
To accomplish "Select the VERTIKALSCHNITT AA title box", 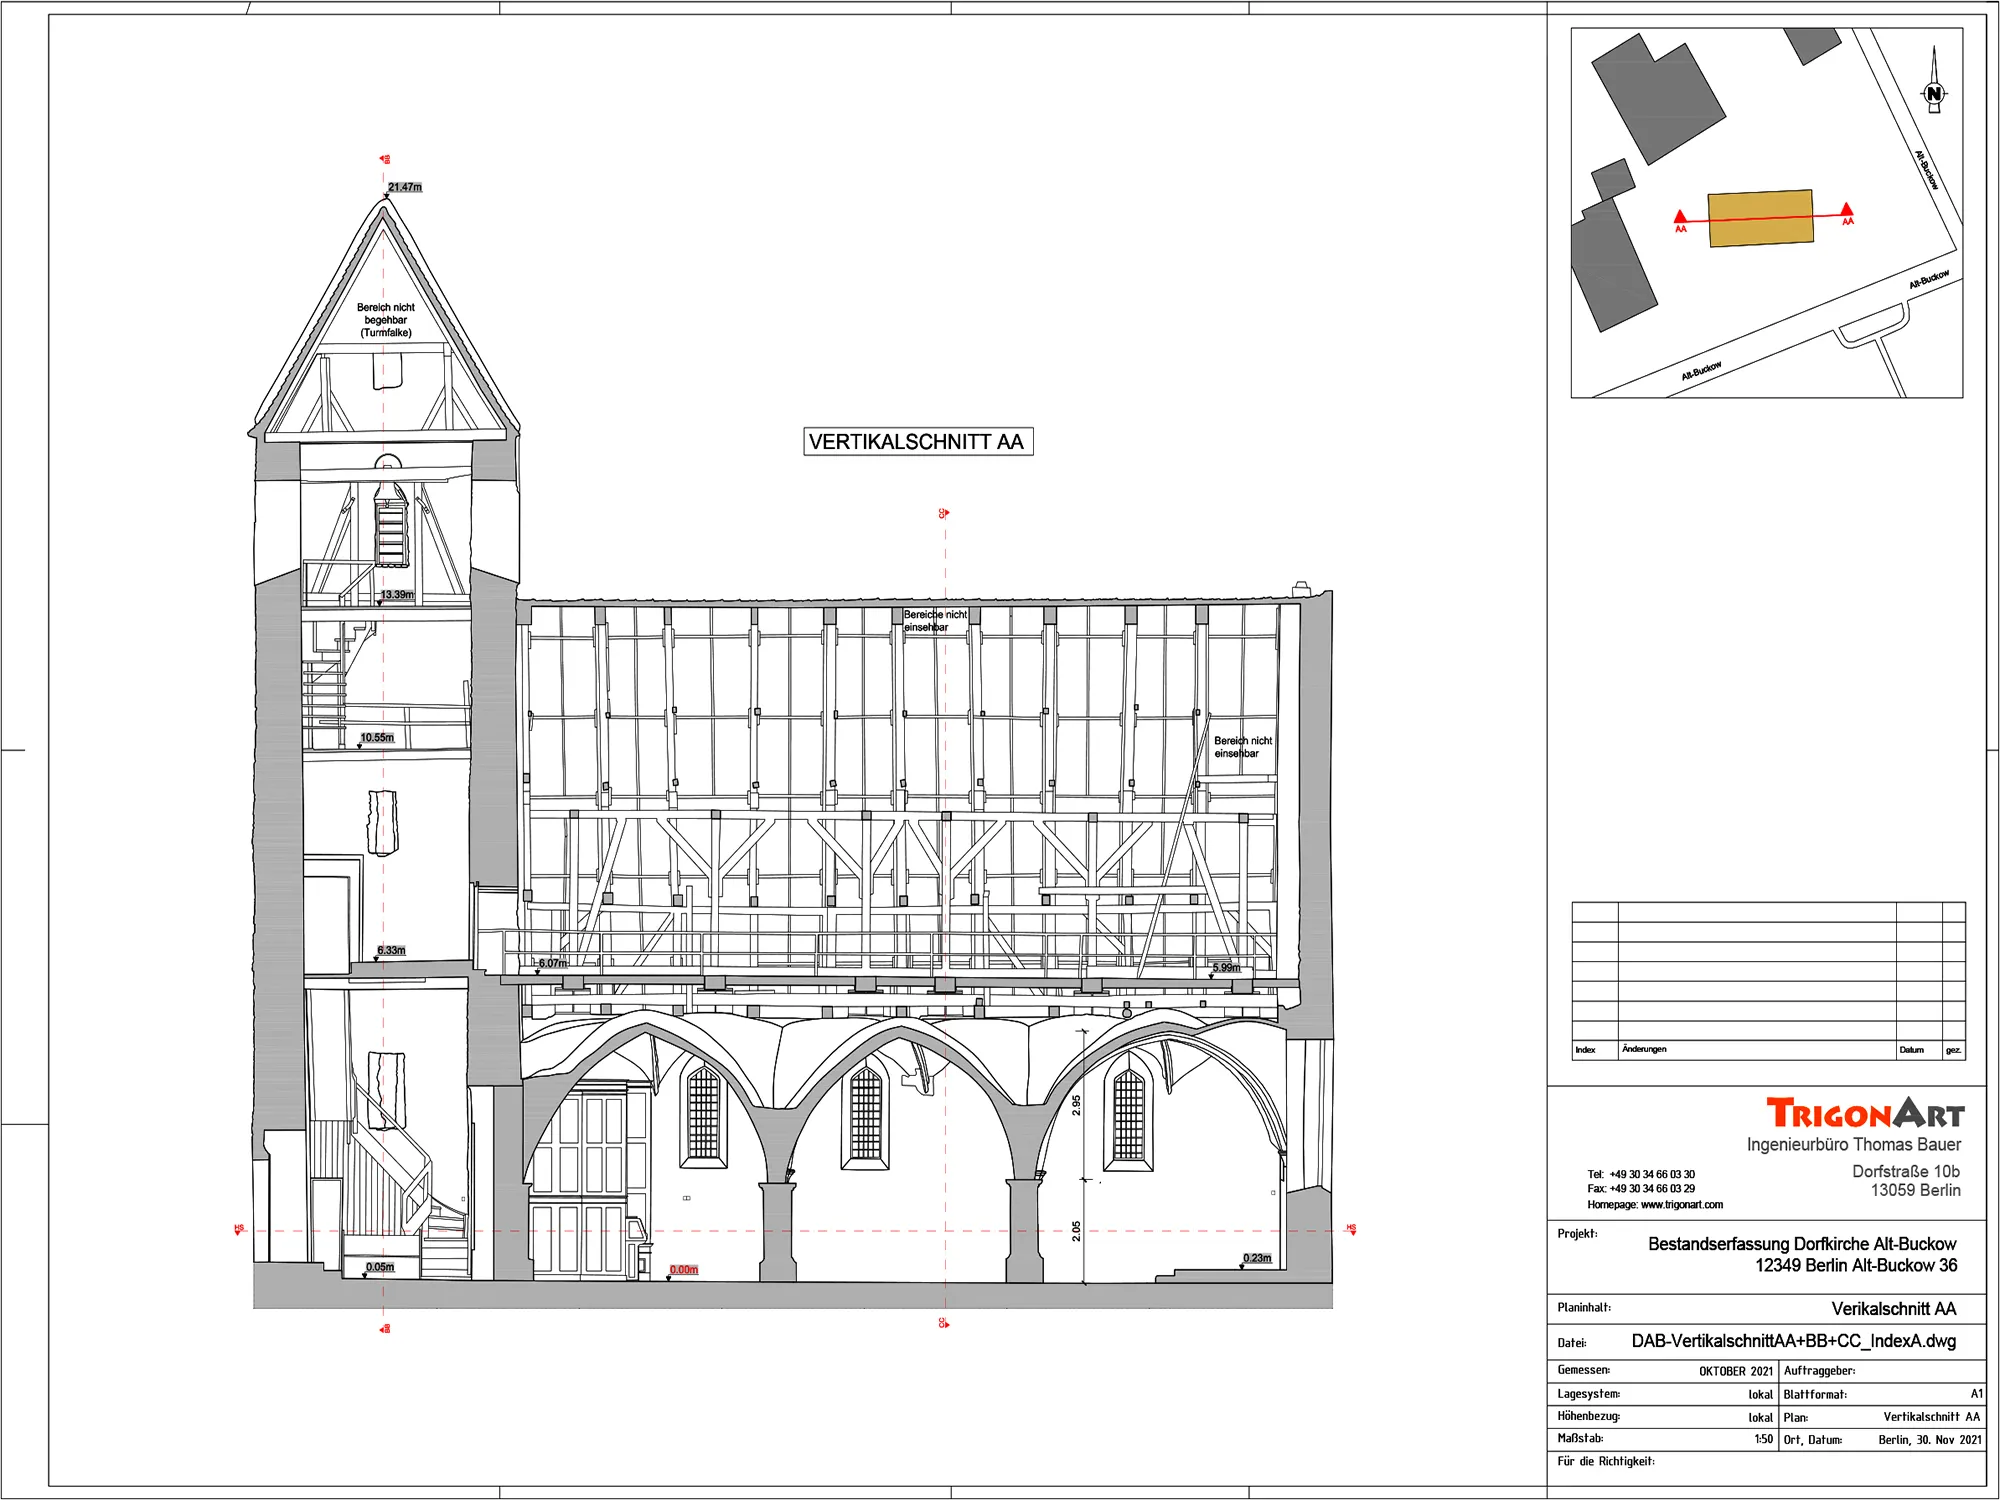I will [x=918, y=442].
